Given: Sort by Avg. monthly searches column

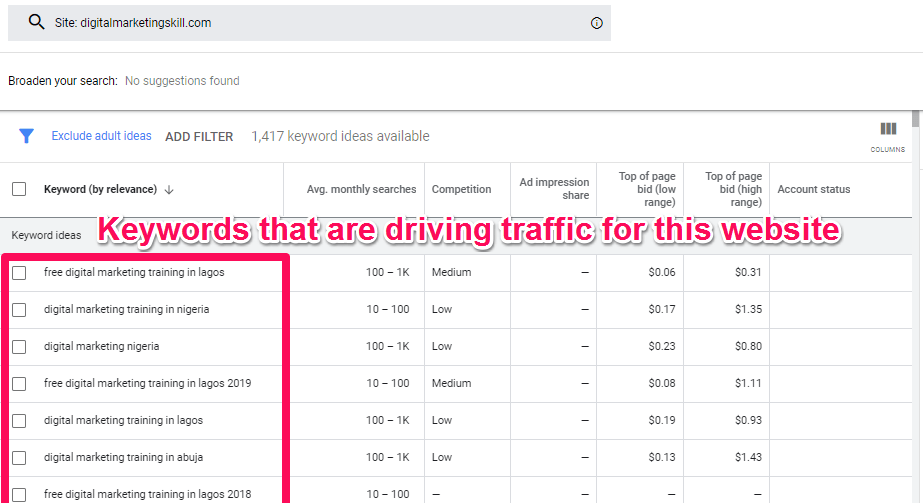Looking at the screenshot, I should 362,189.
